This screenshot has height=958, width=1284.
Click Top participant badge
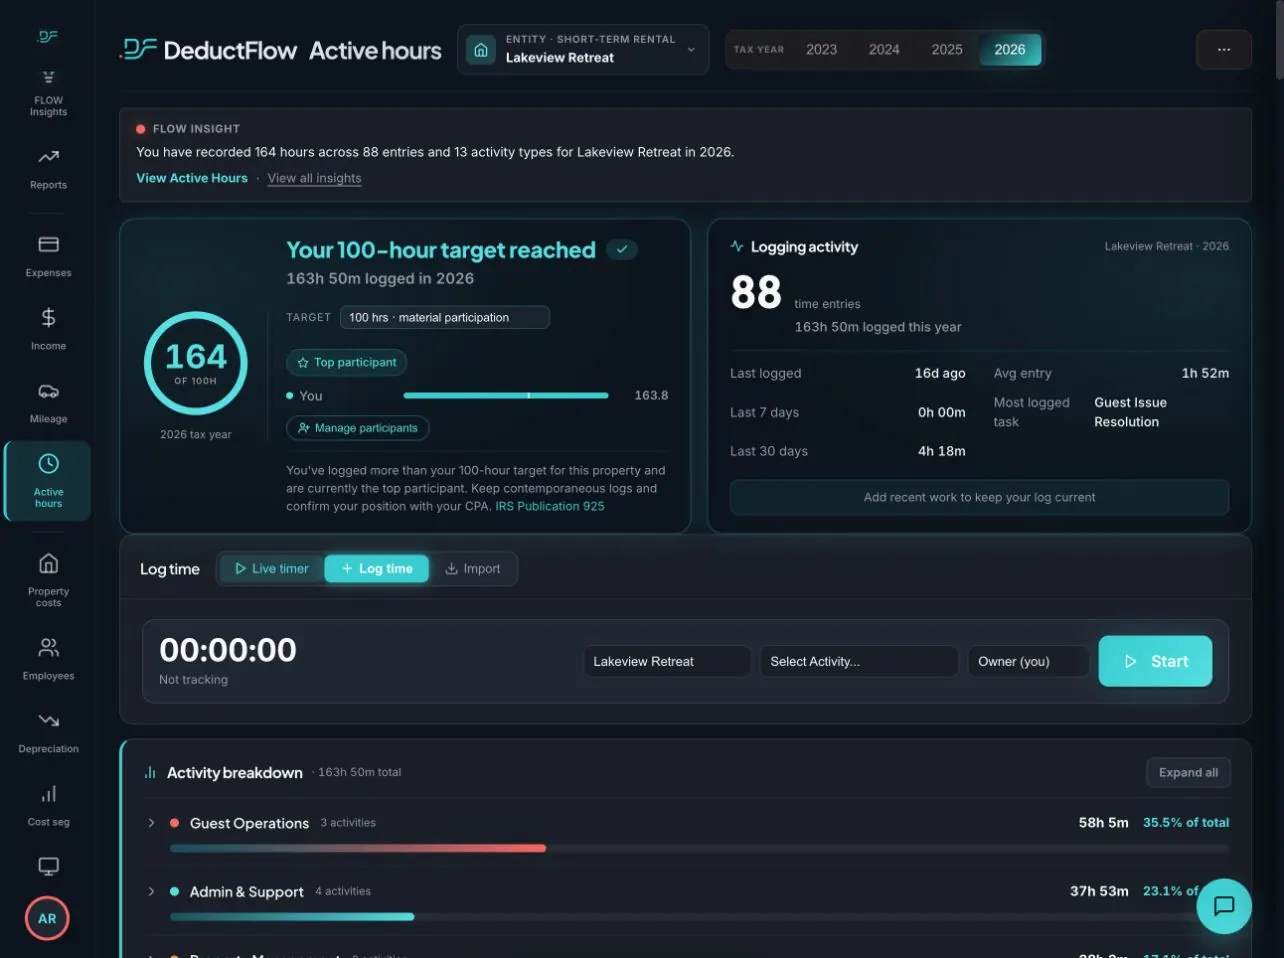(347, 362)
